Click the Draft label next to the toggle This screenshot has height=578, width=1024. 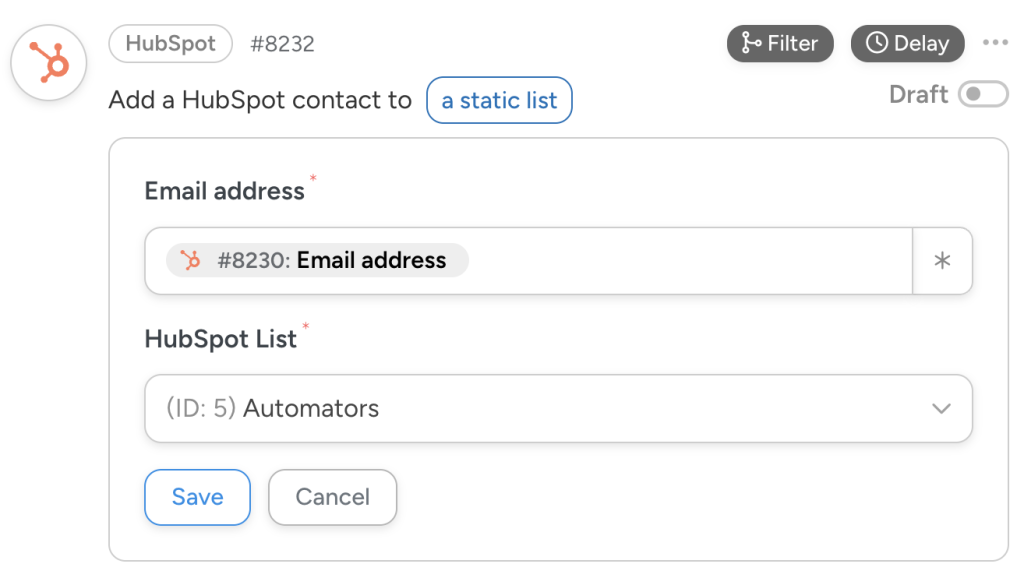[917, 94]
